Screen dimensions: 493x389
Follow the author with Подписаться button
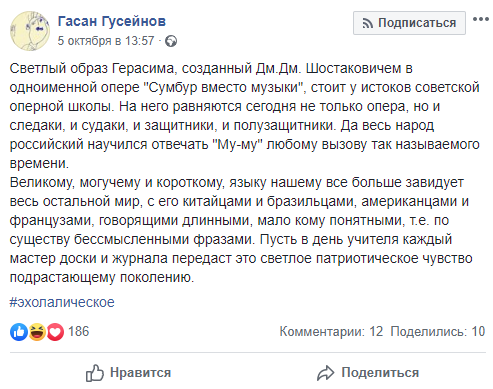(409, 23)
